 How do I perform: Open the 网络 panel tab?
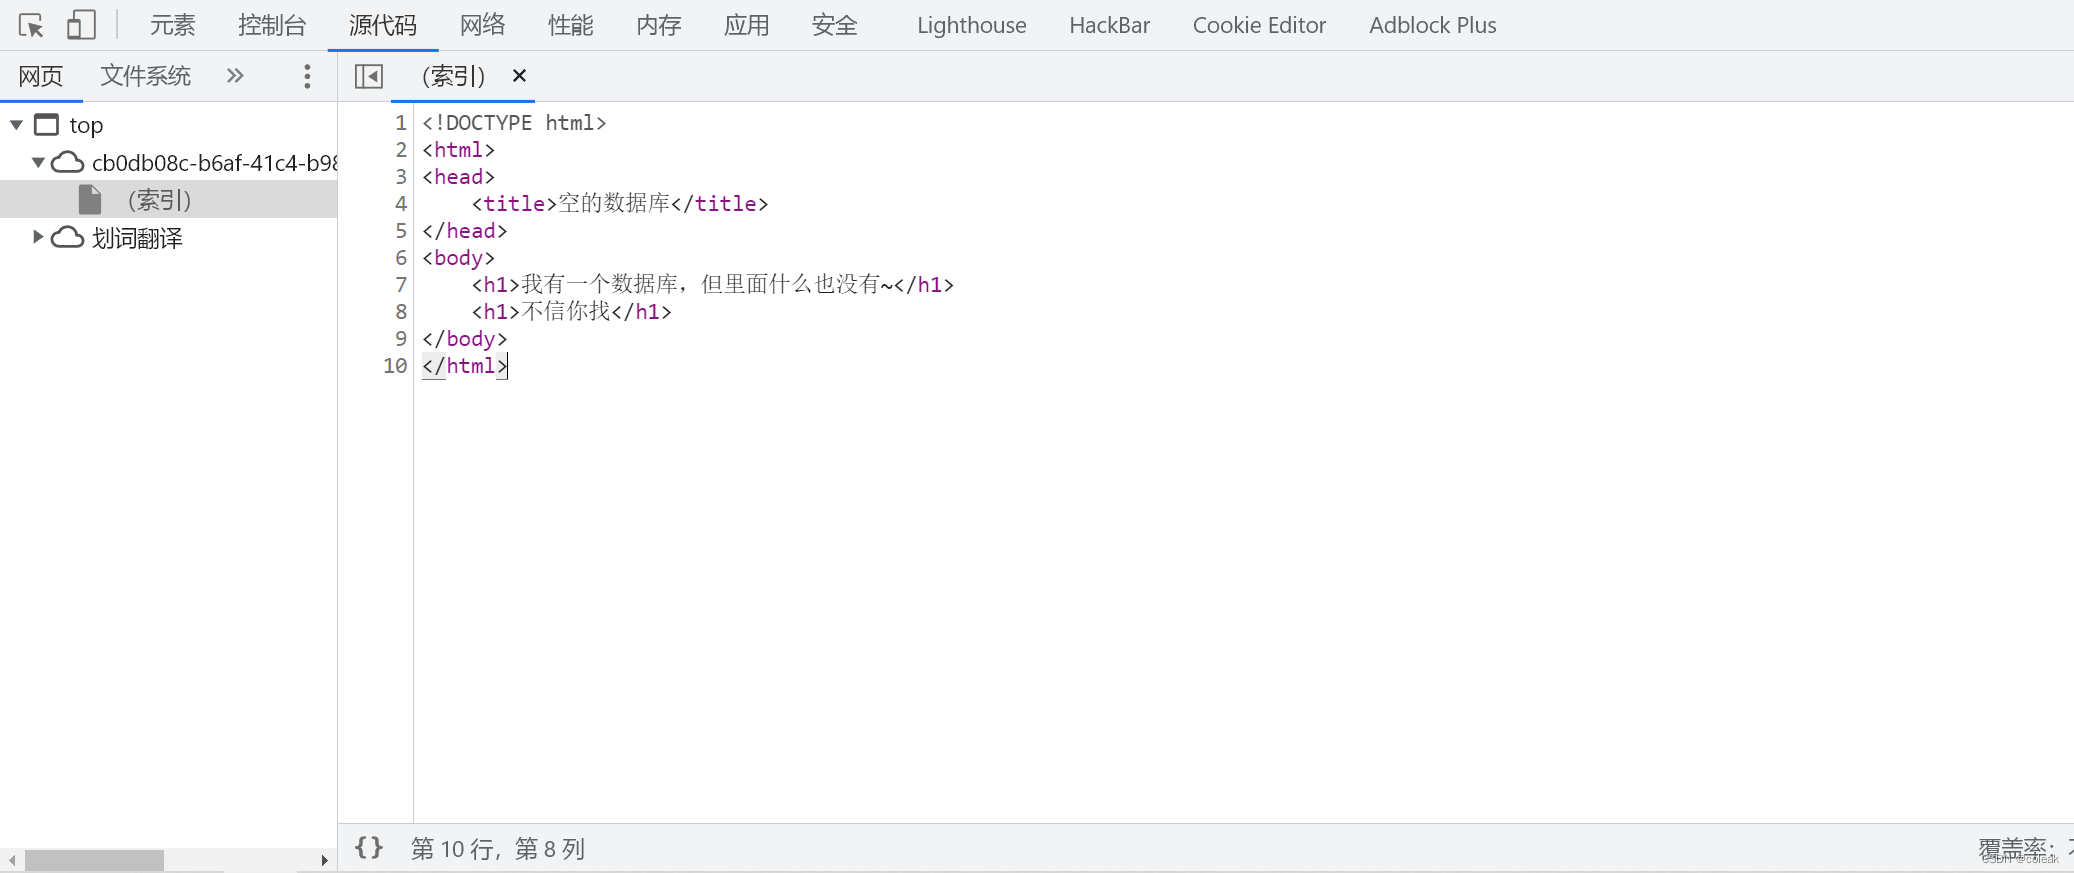tap(482, 25)
